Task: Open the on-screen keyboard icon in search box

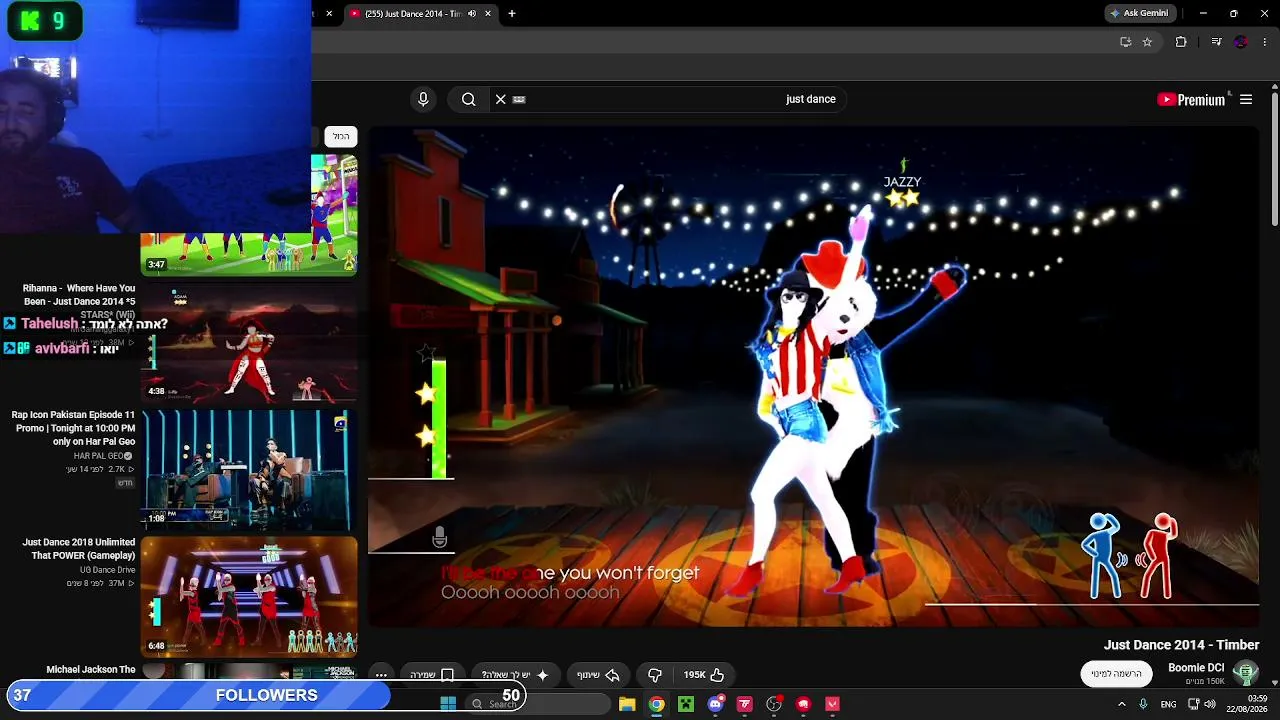Action: click(x=519, y=99)
